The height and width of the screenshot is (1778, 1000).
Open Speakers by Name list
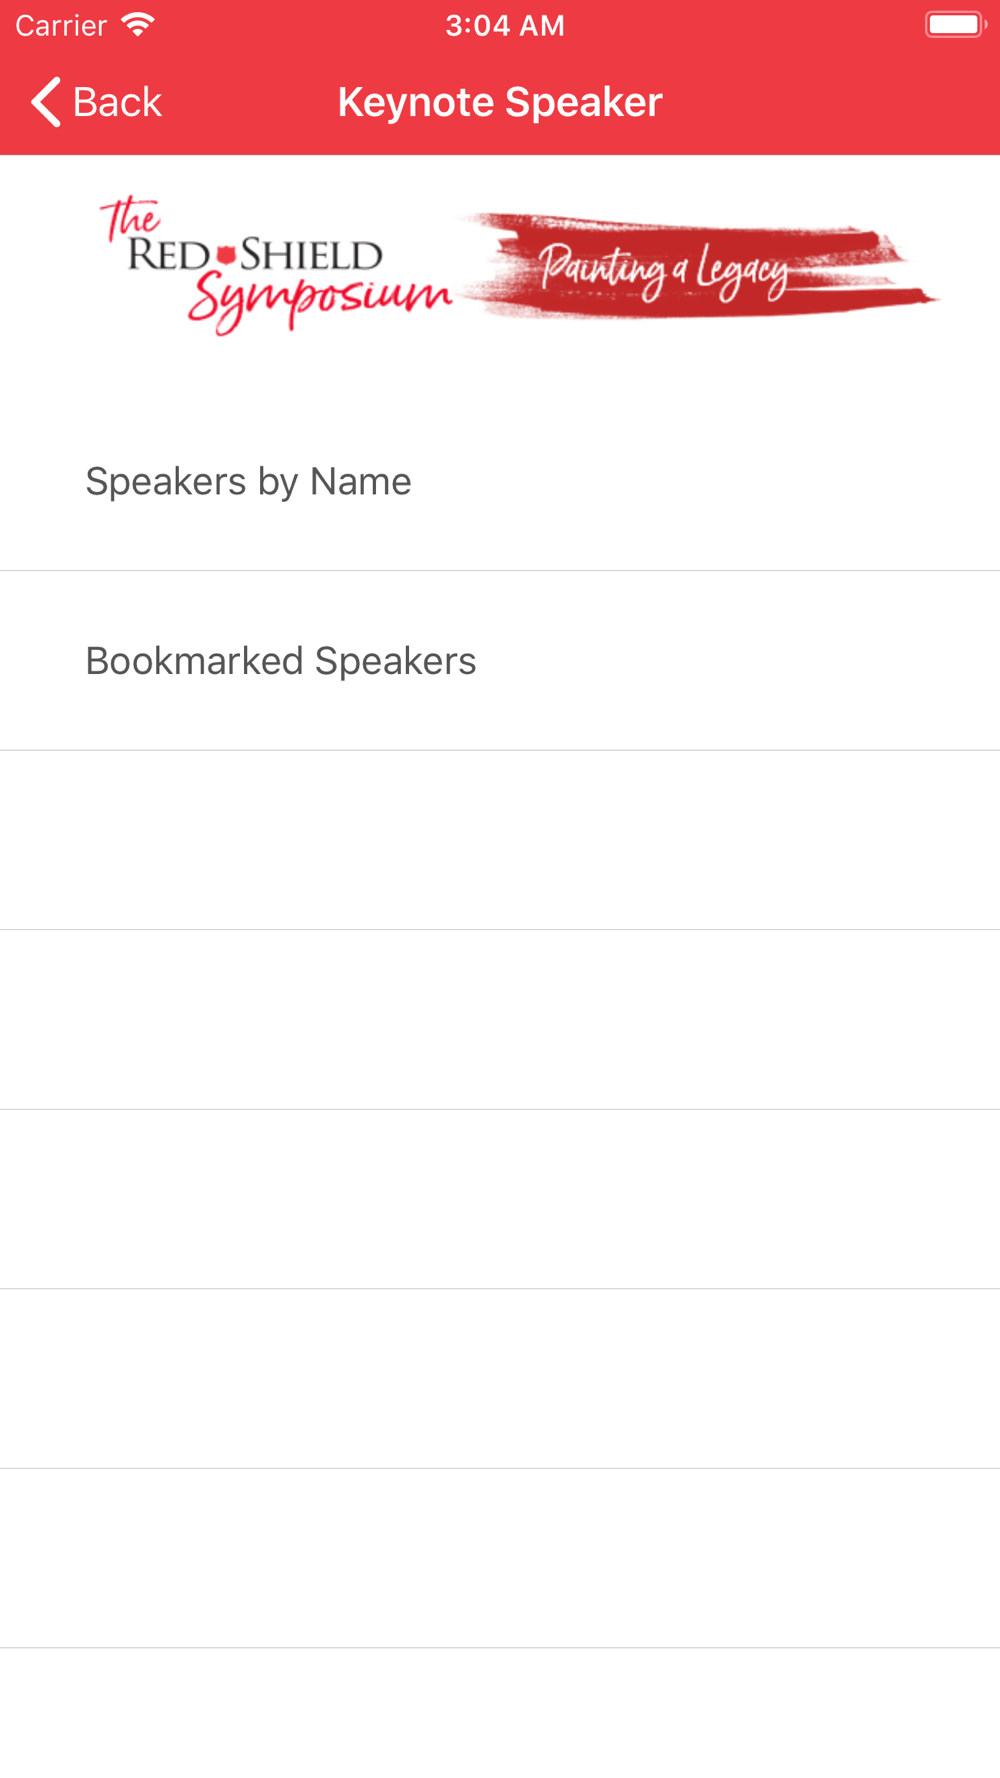[x=500, y=481]
